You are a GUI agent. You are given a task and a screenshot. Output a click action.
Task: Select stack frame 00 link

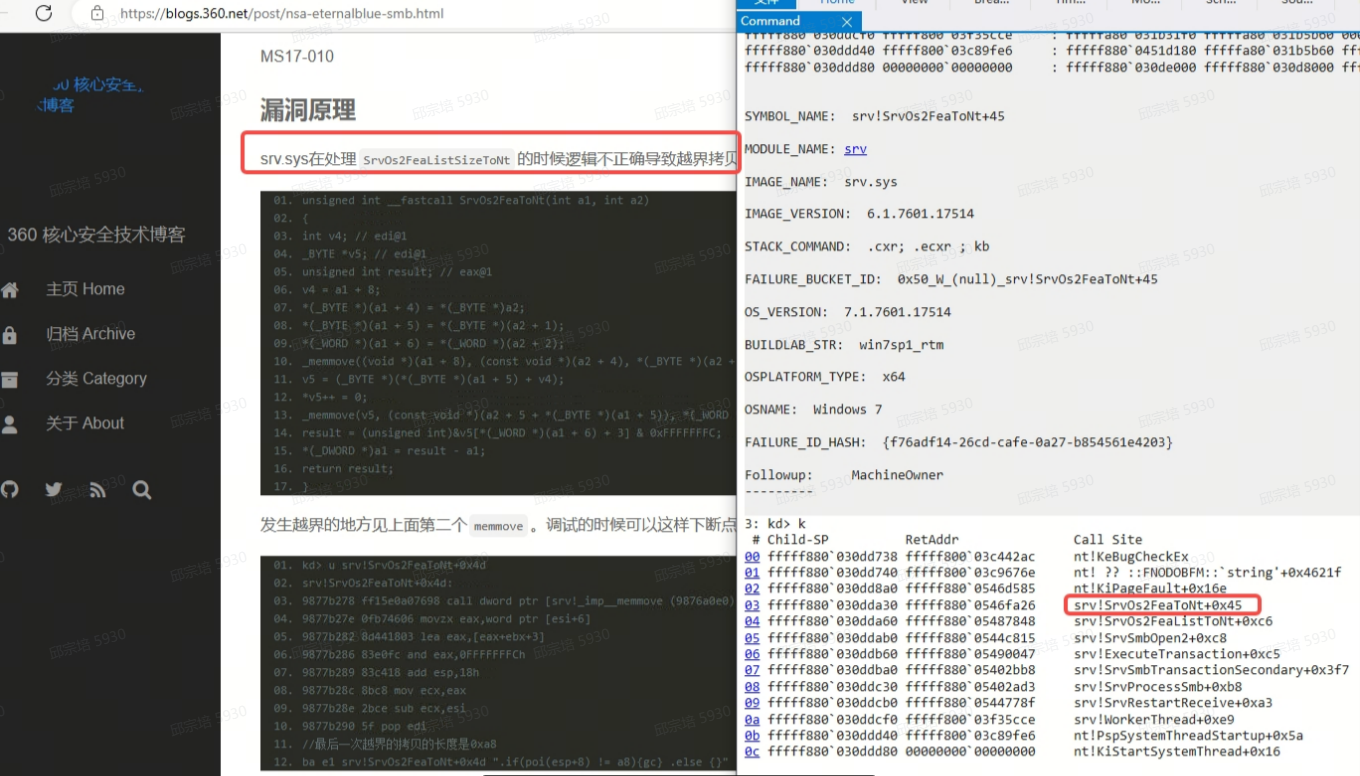752,556
